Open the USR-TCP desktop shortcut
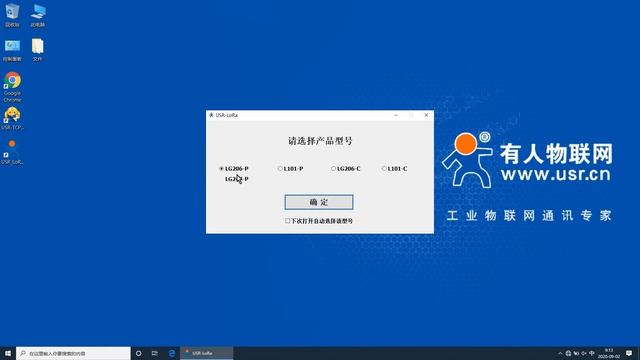The image size is (640, 360). coord(12,118)
